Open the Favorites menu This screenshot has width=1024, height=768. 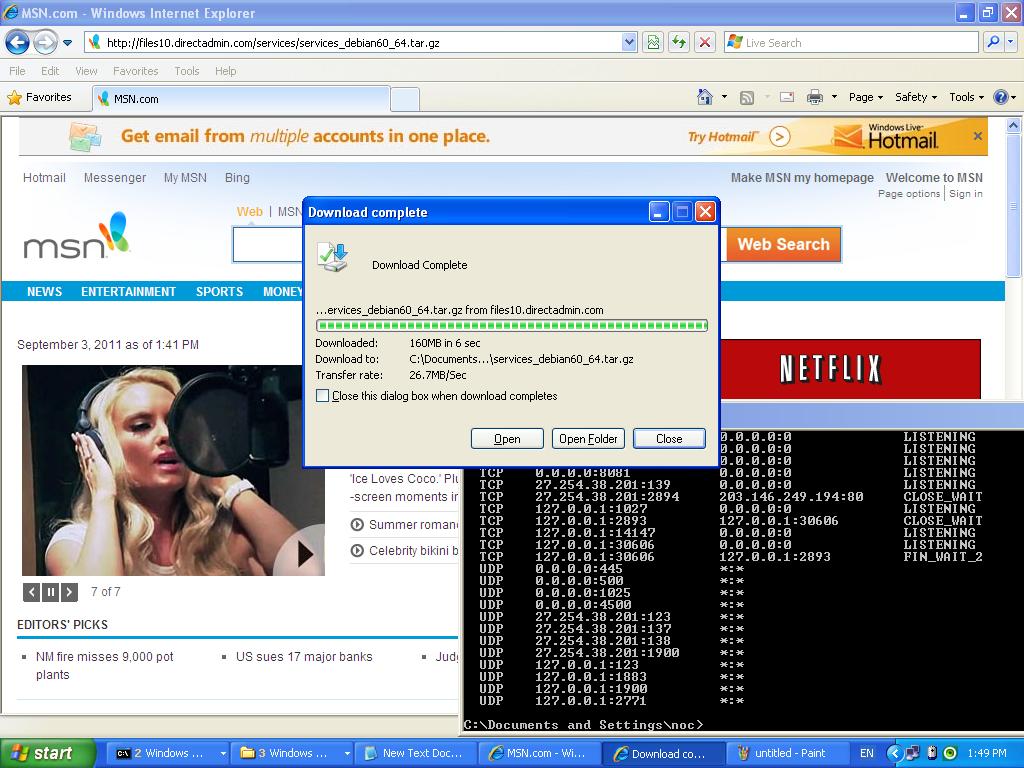(135, 71)
